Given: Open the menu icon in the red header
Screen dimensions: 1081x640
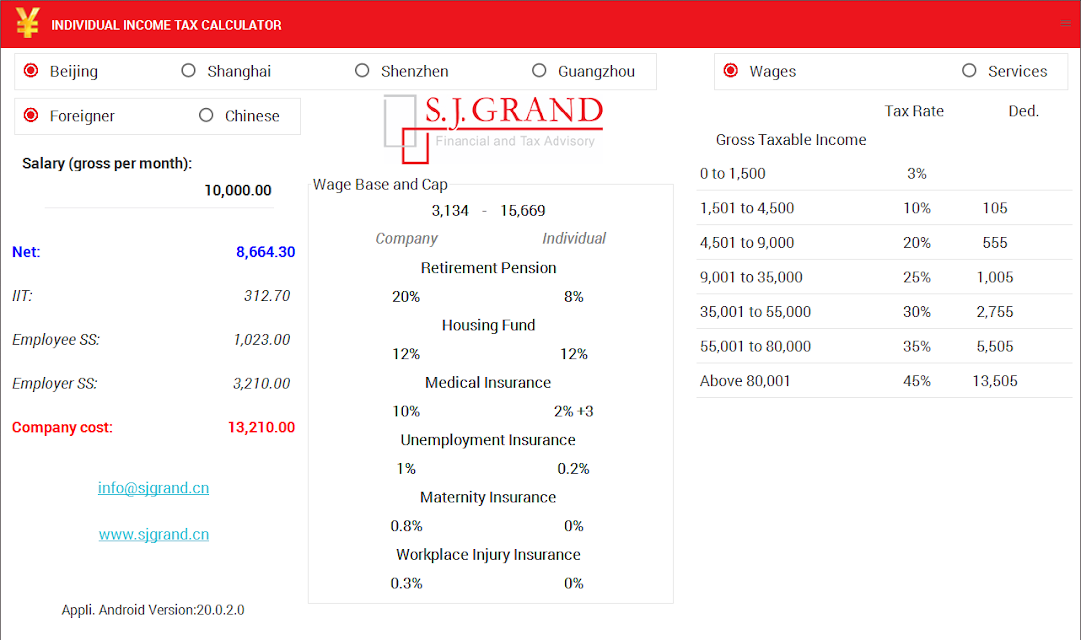Looking at the screenshot, I should coord(1065,23).
